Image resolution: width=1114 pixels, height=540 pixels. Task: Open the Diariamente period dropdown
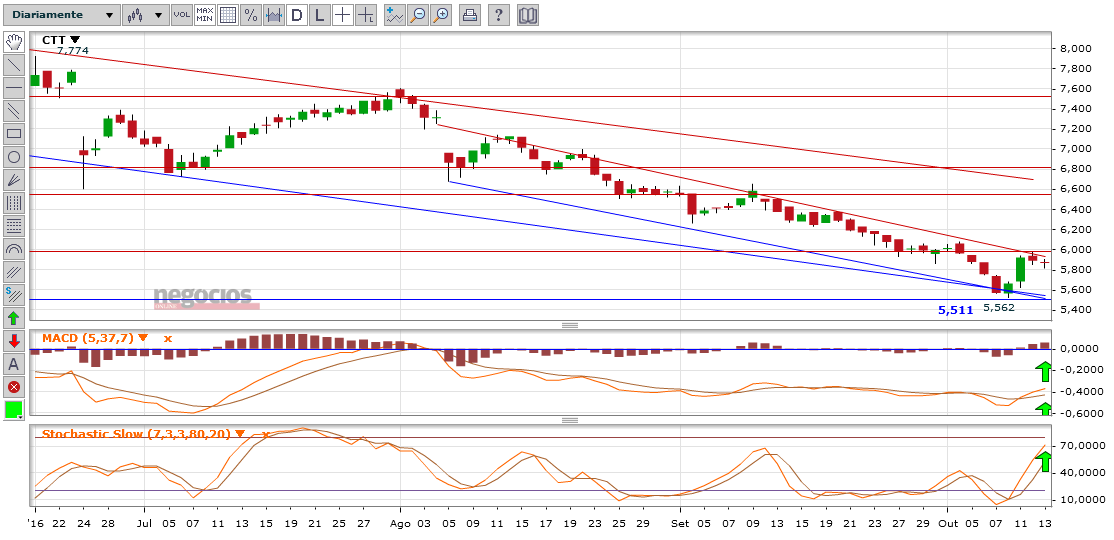60,15
